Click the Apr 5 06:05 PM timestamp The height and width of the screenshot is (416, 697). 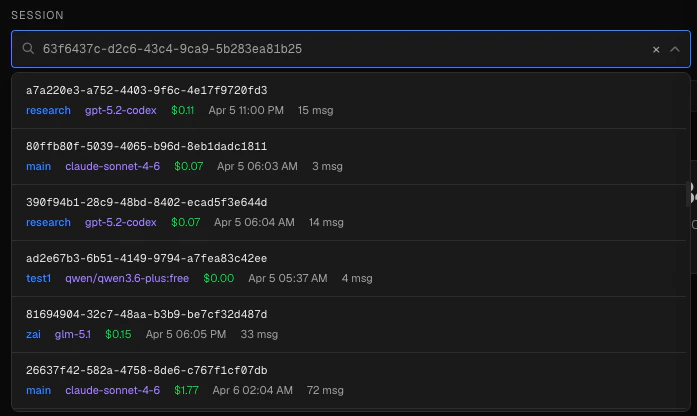(186, 334)
